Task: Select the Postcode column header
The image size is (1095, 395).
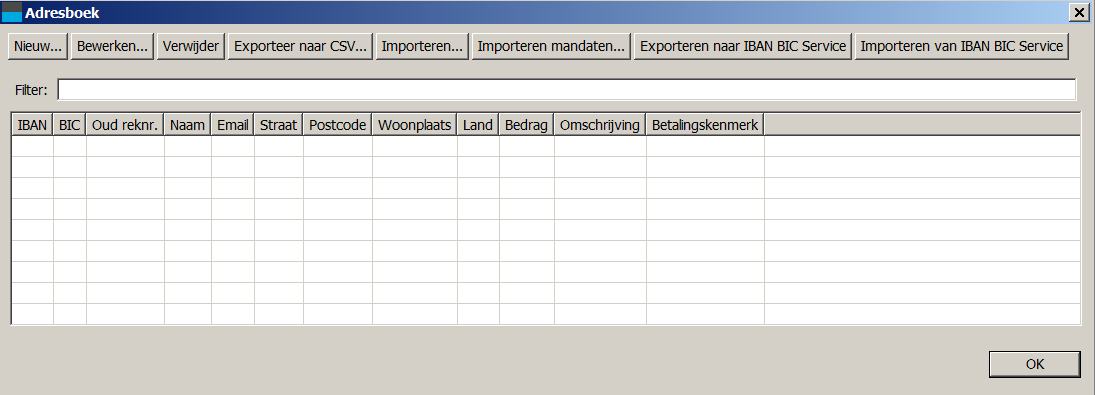Action: point(338,125)
